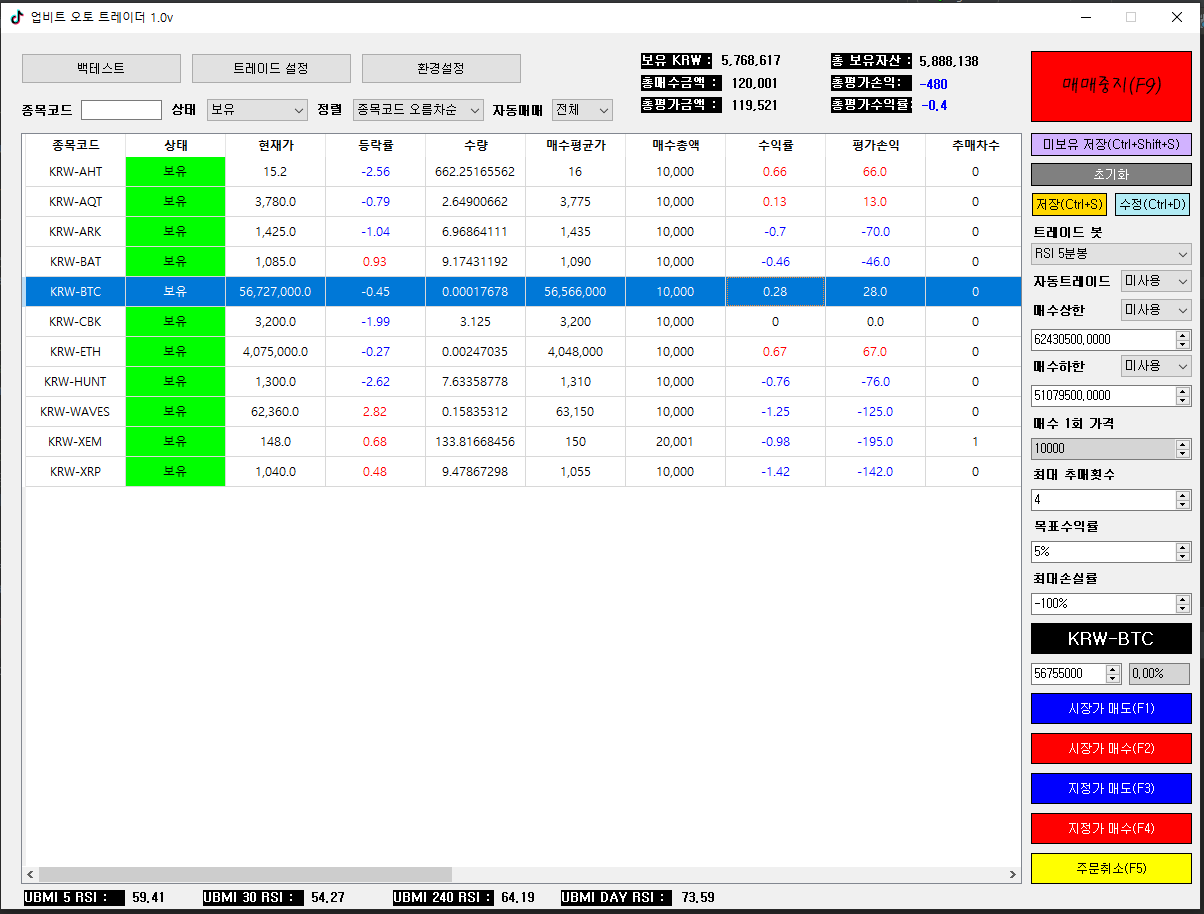Screen dimensions: 1204x914
Task: Open 환경설정 preferences
Action: point(441,68)
